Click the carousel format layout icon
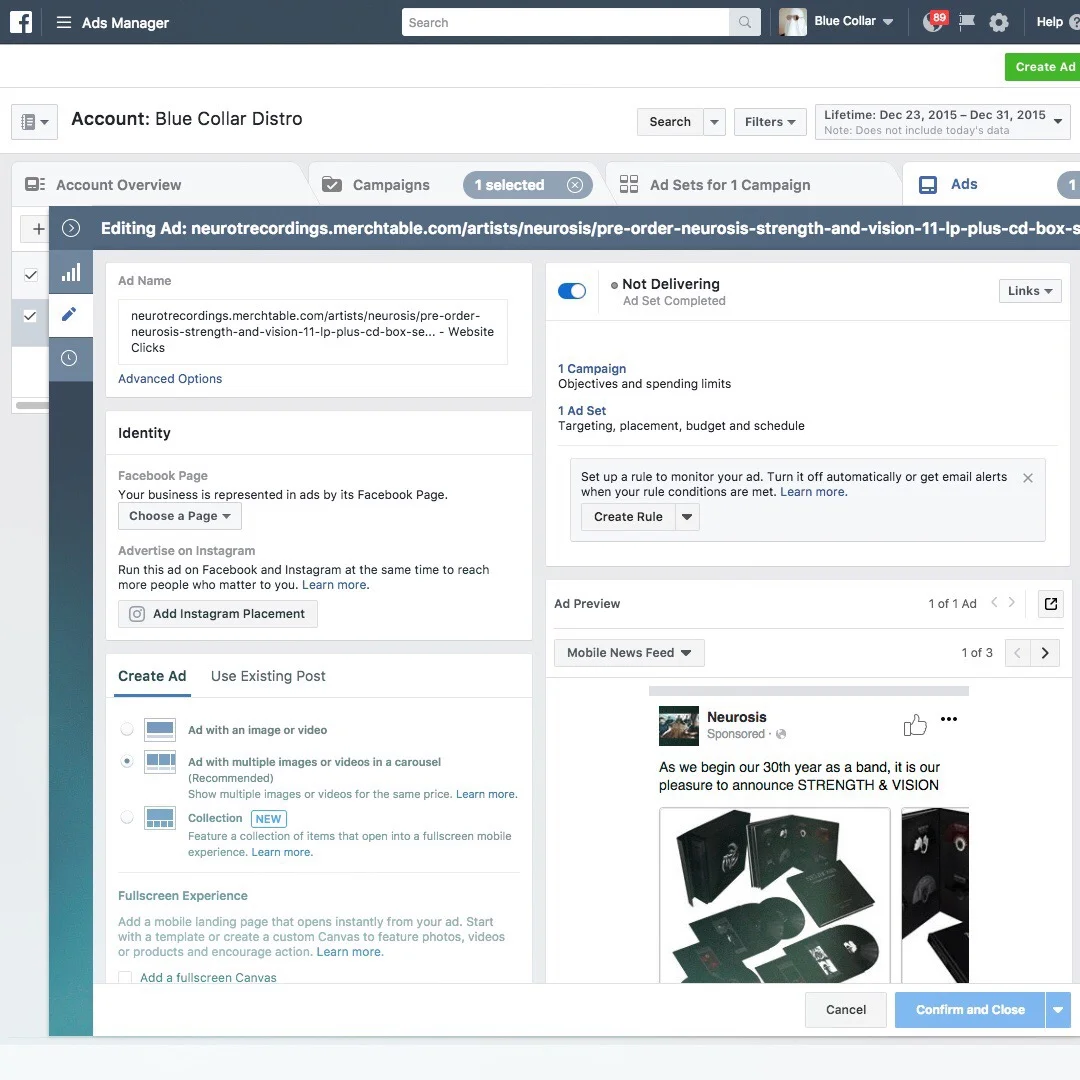 coord(160,762)
